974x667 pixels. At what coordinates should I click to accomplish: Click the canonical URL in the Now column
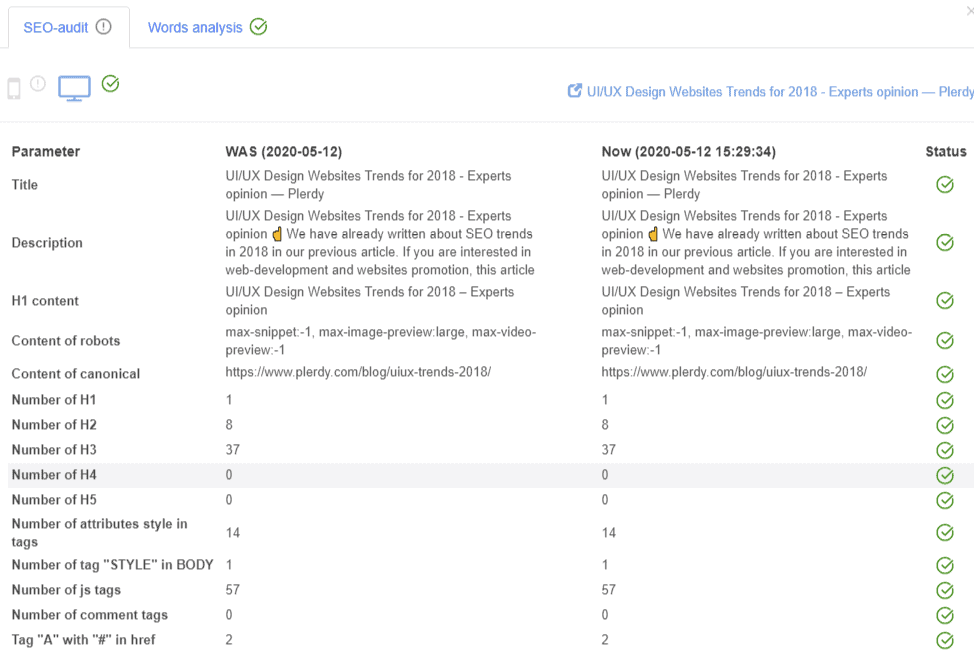[x=734, y=372]
